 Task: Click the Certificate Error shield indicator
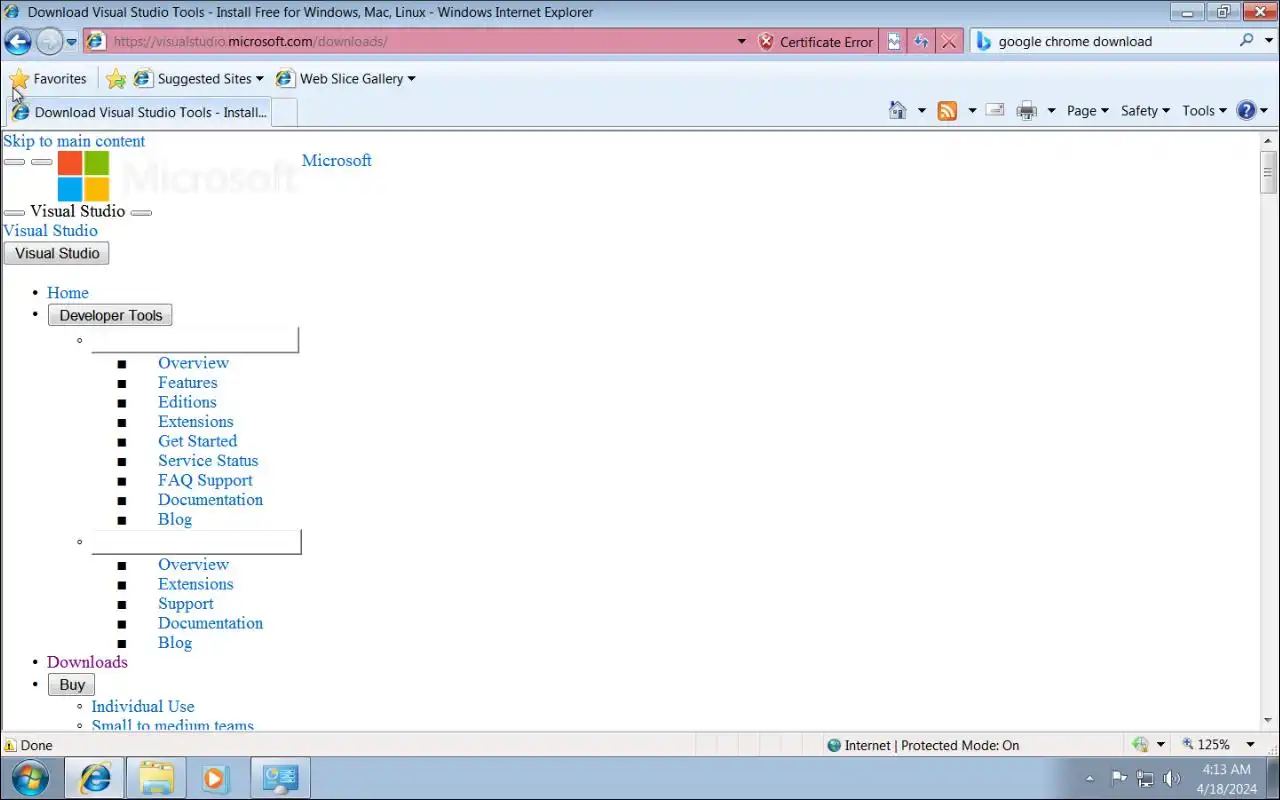click(x=815, y=41)
